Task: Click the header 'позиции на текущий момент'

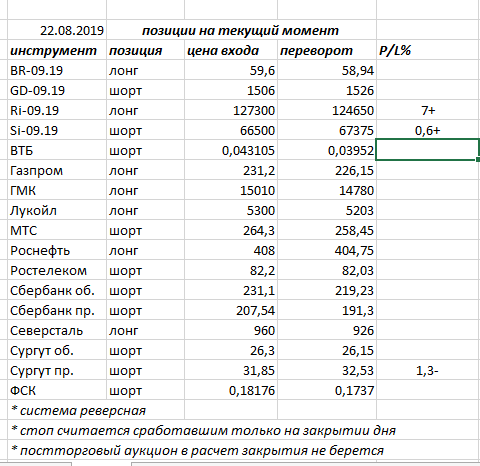Action: point(240,30)
